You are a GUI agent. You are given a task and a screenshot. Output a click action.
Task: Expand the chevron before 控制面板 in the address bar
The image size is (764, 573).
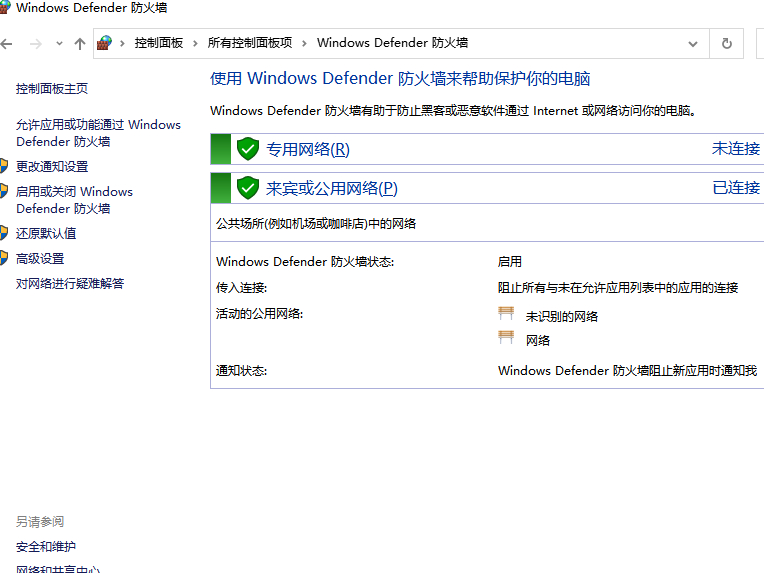click(x=122, y=43)
